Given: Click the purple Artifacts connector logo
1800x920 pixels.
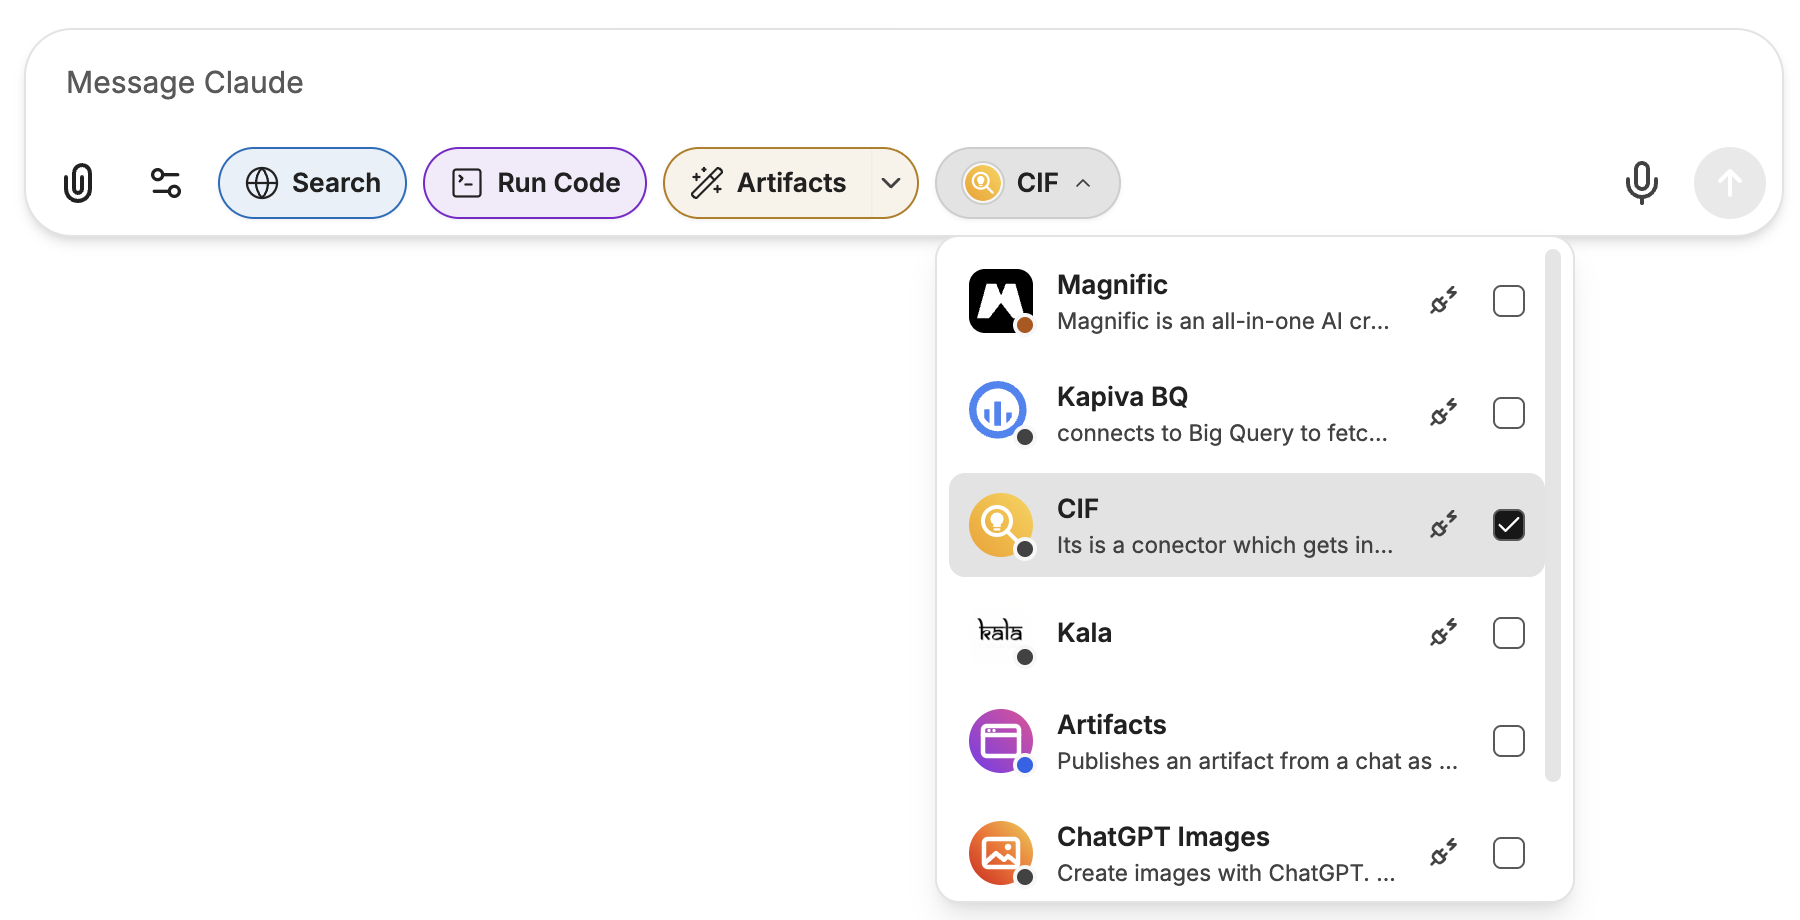Looking at the screenshot, I should point(1001,741).
